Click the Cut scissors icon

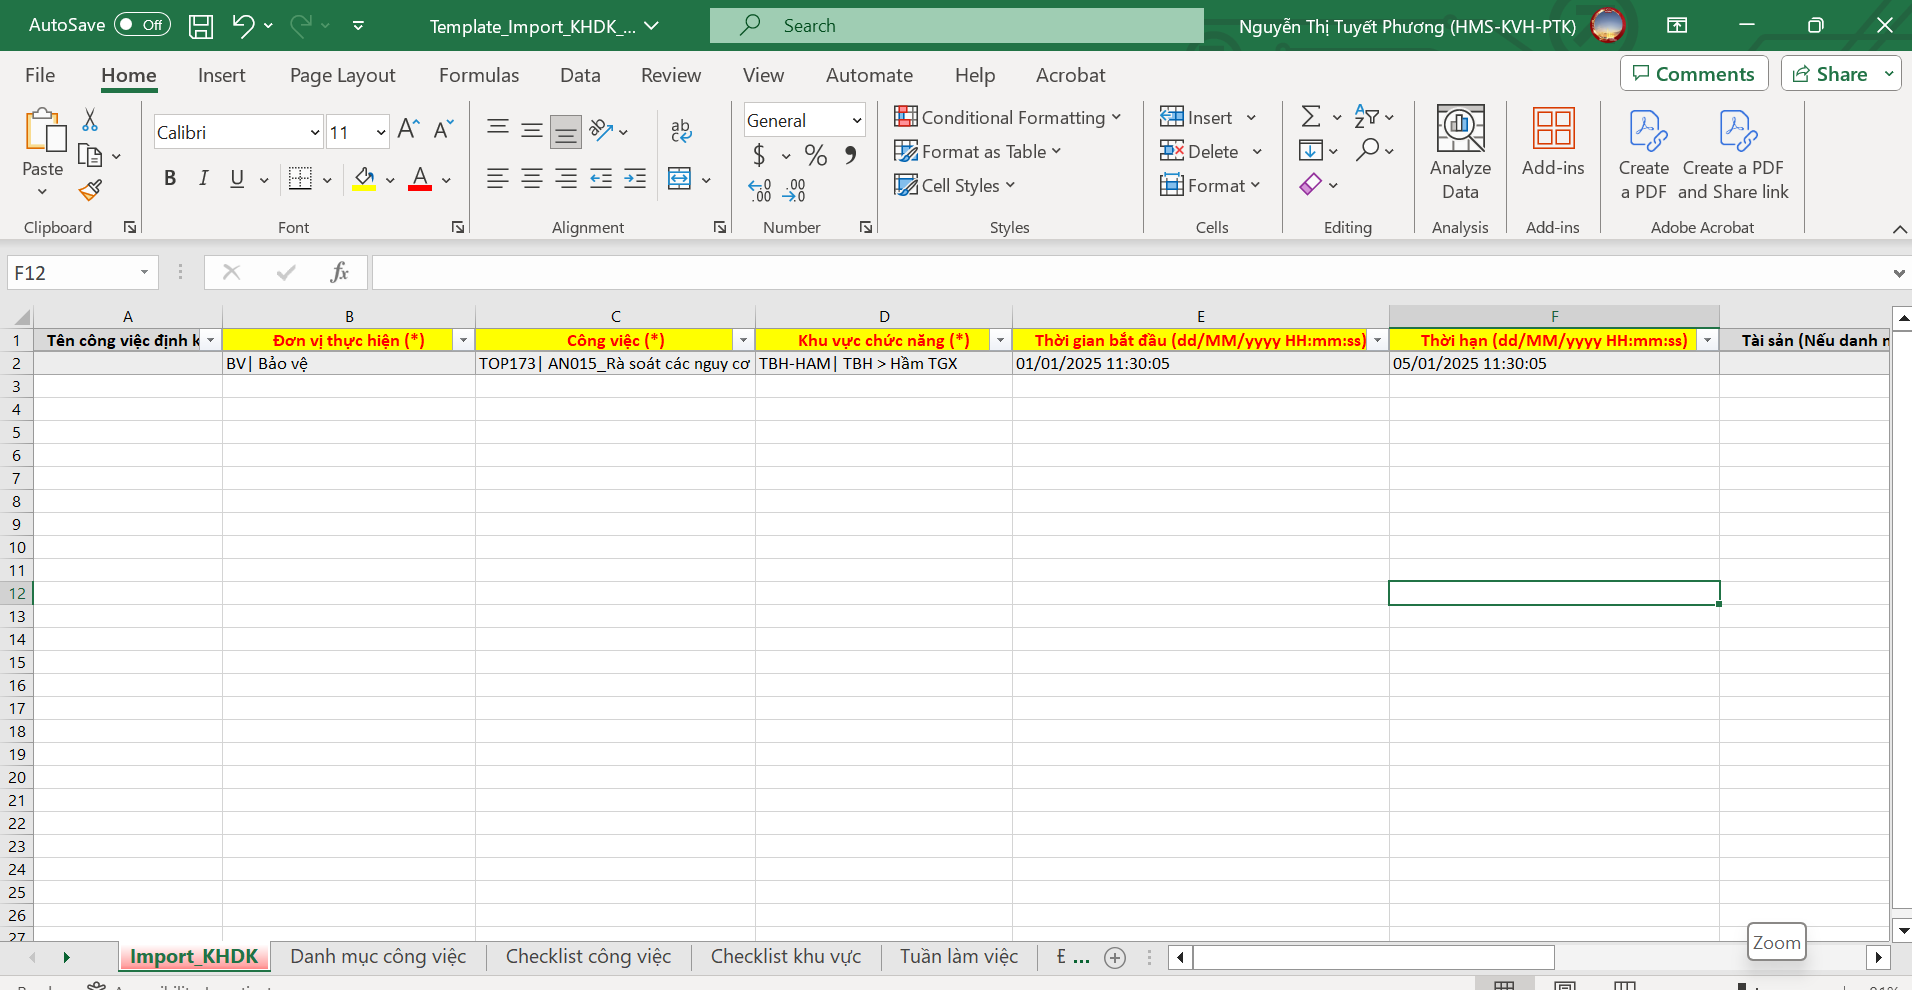pos(90,121)
